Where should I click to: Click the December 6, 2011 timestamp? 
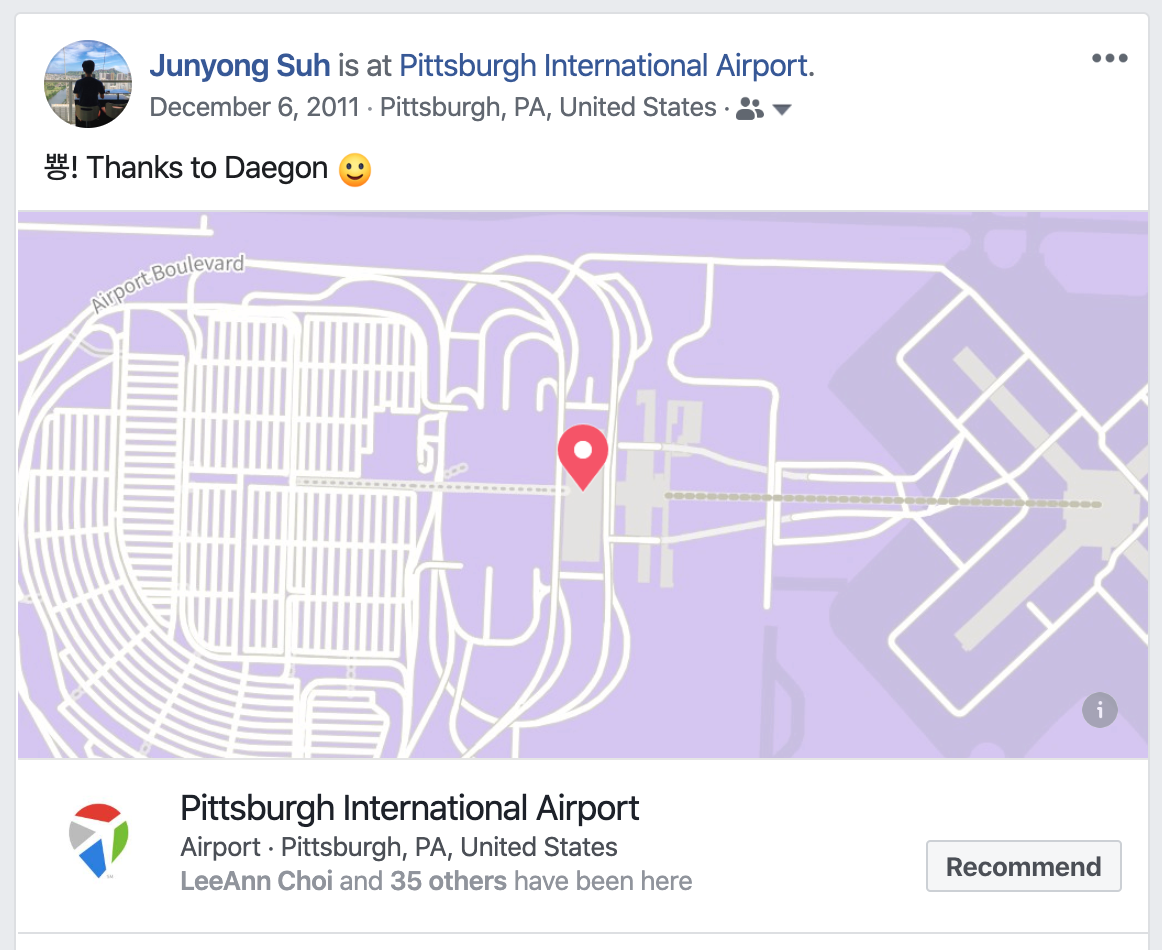coord(254,107)
